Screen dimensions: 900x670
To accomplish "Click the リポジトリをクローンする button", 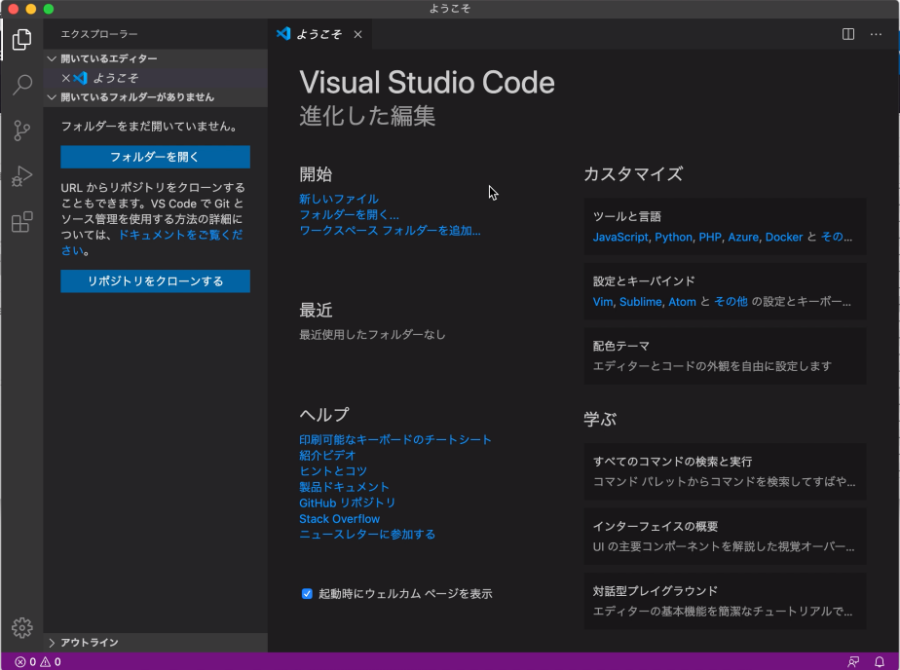I will (156, 281).
